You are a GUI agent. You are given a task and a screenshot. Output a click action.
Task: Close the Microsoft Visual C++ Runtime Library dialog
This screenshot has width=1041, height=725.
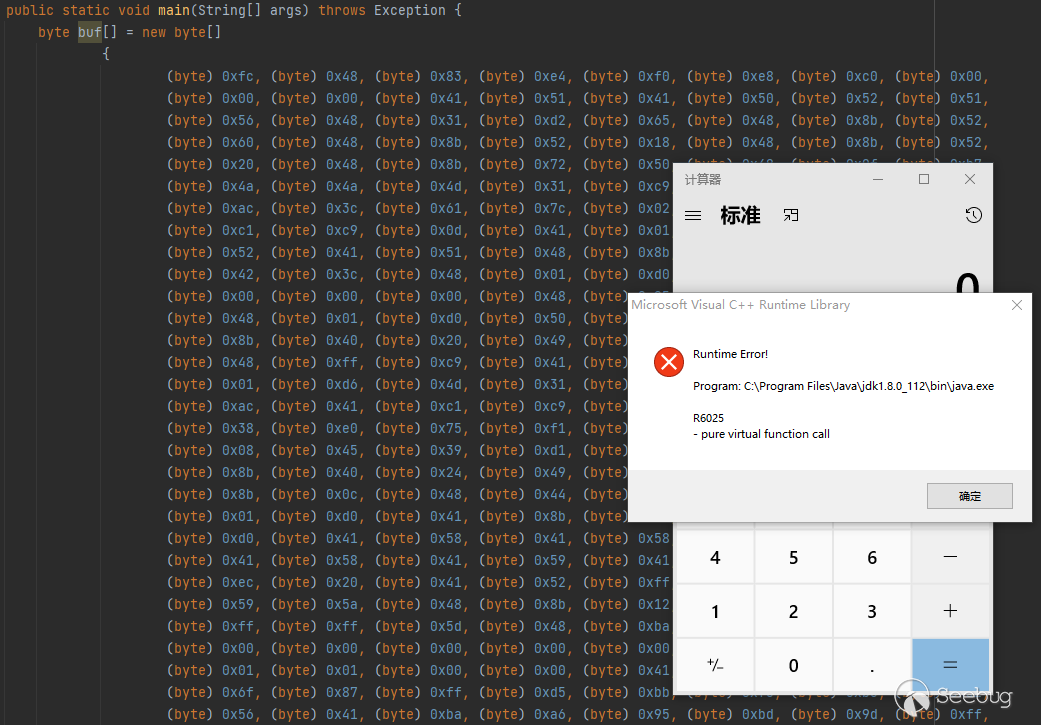coord(1016,305)
